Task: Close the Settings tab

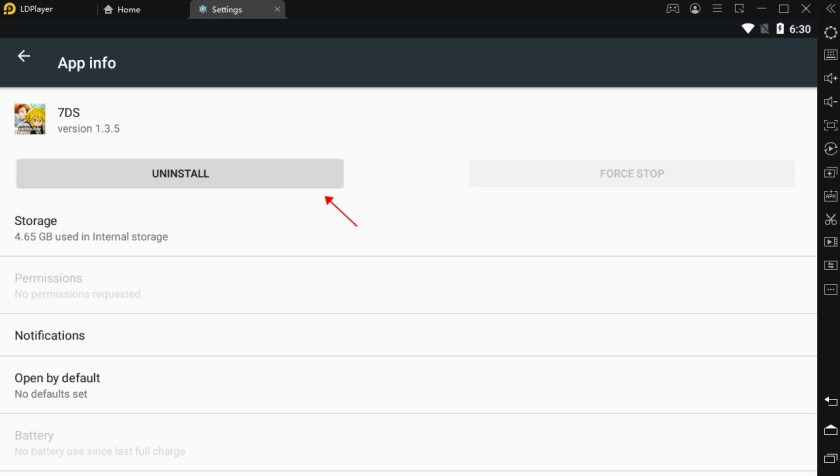Action: pos(277,10)
